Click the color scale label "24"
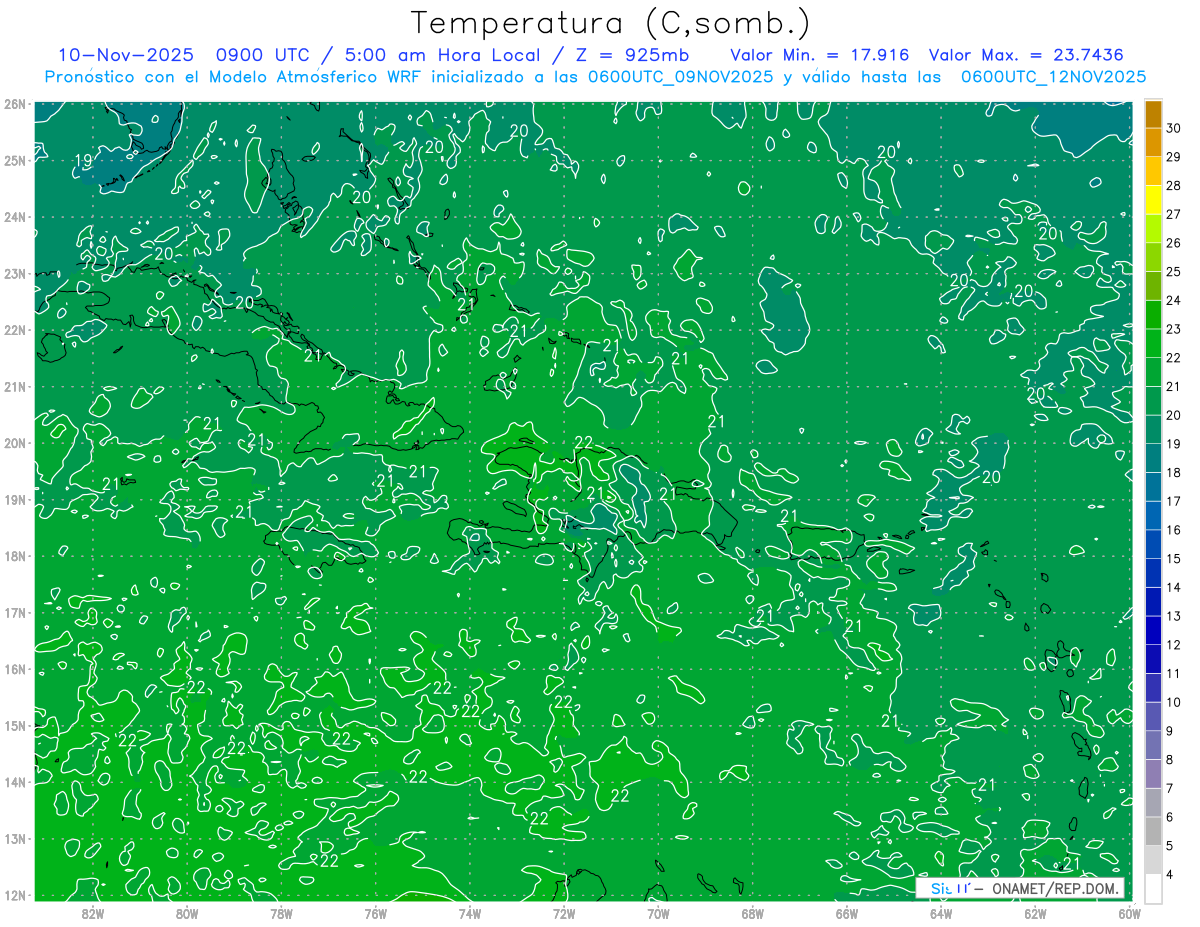 (1173, 300)
